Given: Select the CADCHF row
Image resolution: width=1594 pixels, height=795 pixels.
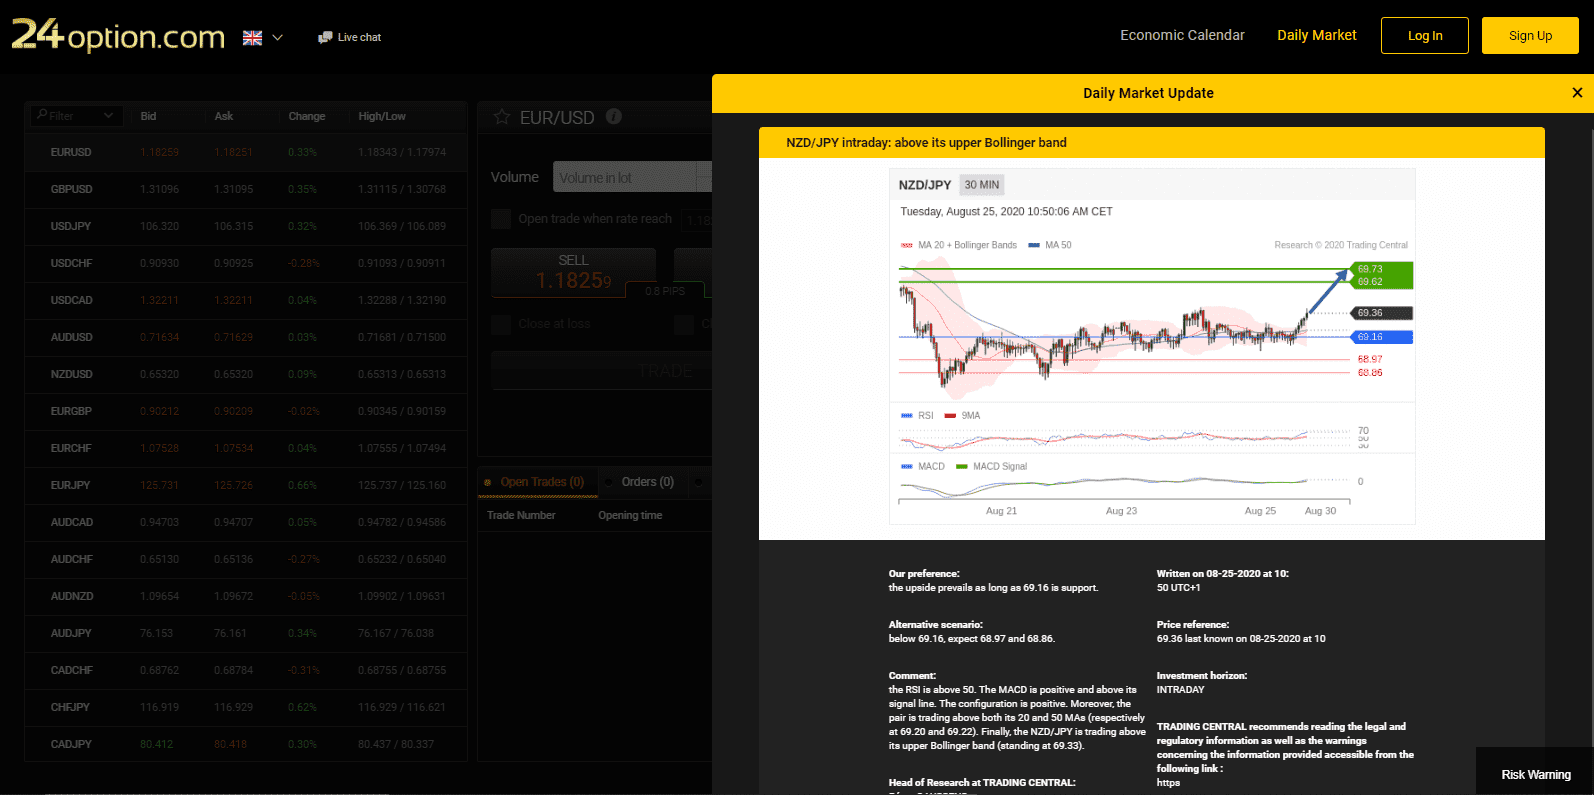Looking at the screenshot, I should point(246,670).
